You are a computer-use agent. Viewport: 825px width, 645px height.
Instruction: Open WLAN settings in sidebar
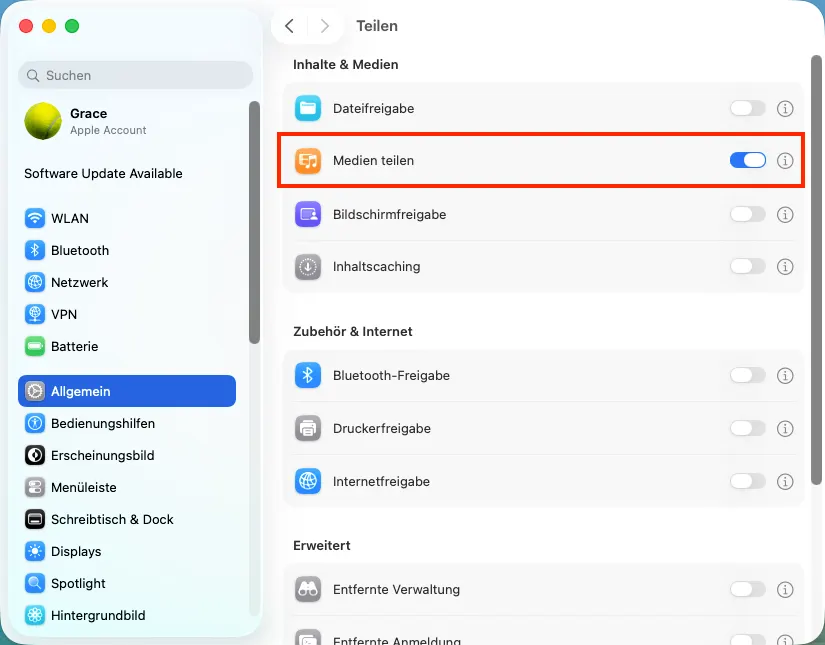(126, 218)
